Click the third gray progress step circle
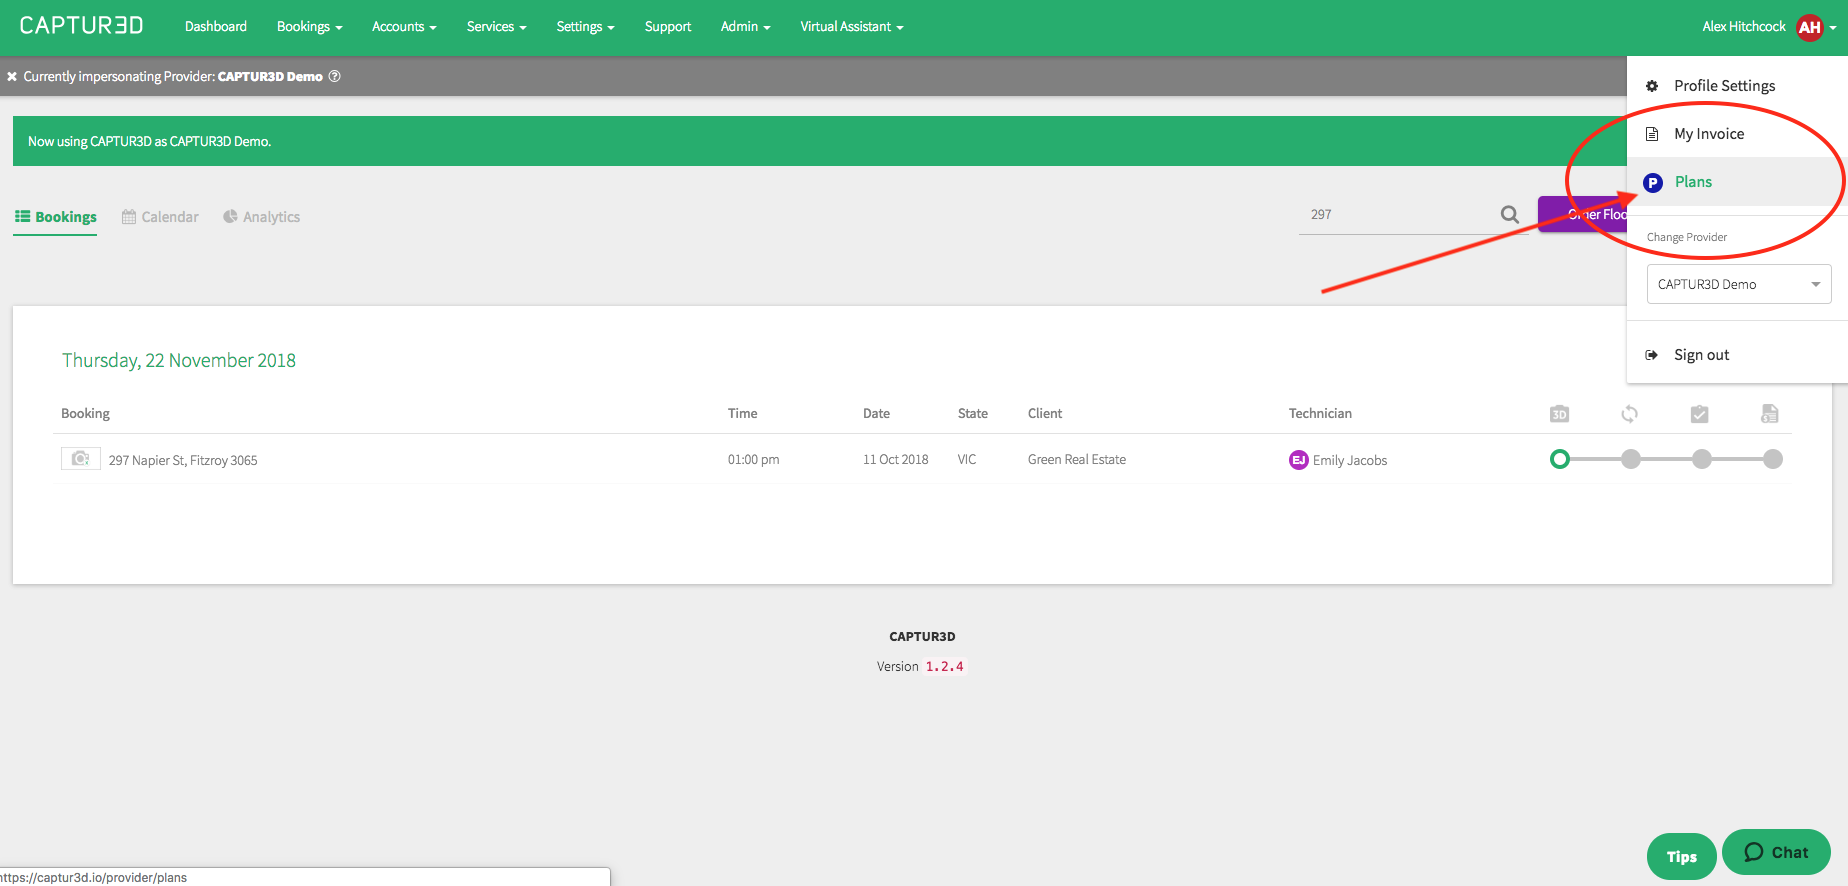 click(1702, 459)
